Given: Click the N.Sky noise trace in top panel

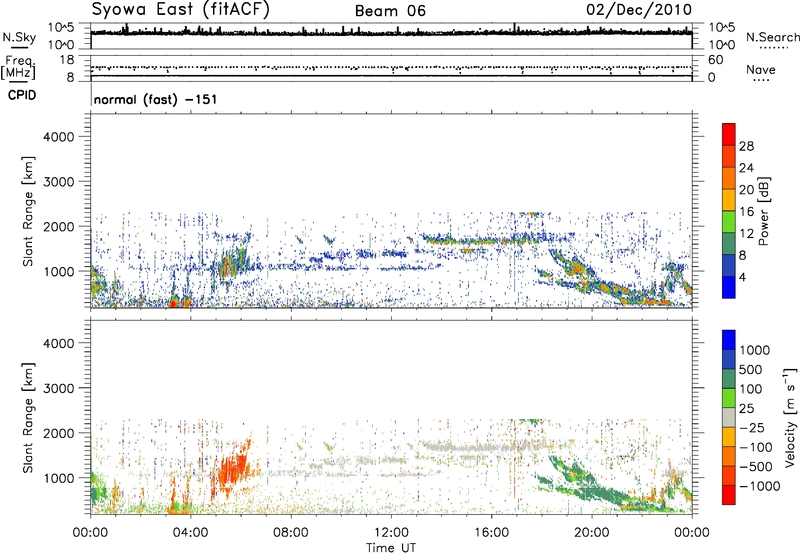Looking at the screenshot, I should [x=391, y=33].
